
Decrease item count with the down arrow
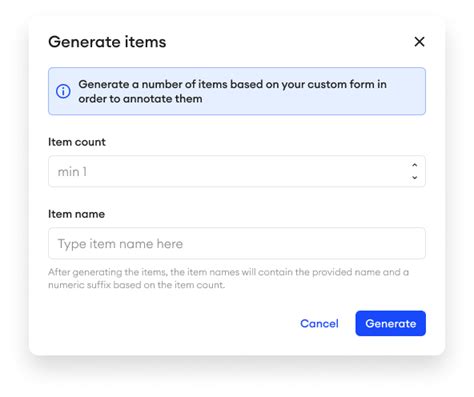(x=415, y=177)
